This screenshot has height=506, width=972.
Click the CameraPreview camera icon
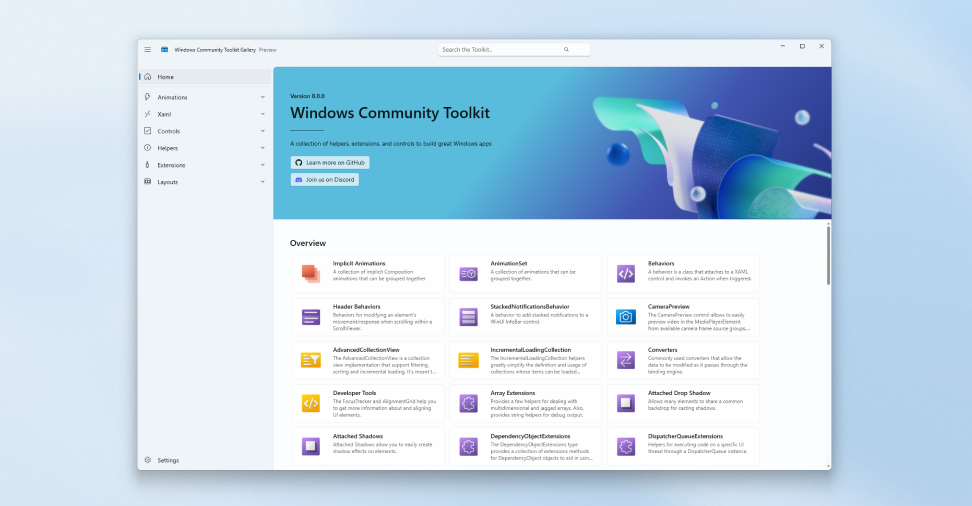pyautogui.click(x=625, y=317)
